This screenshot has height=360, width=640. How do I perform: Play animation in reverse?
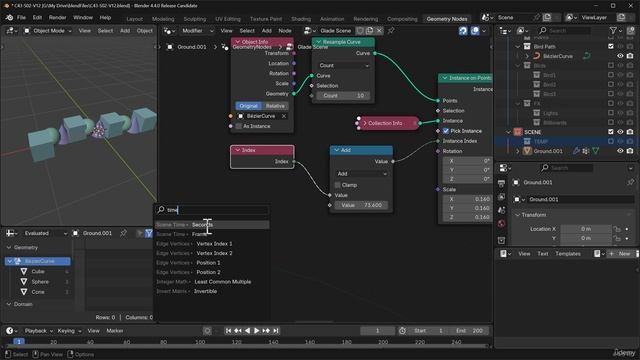click(x=247, y=331)
